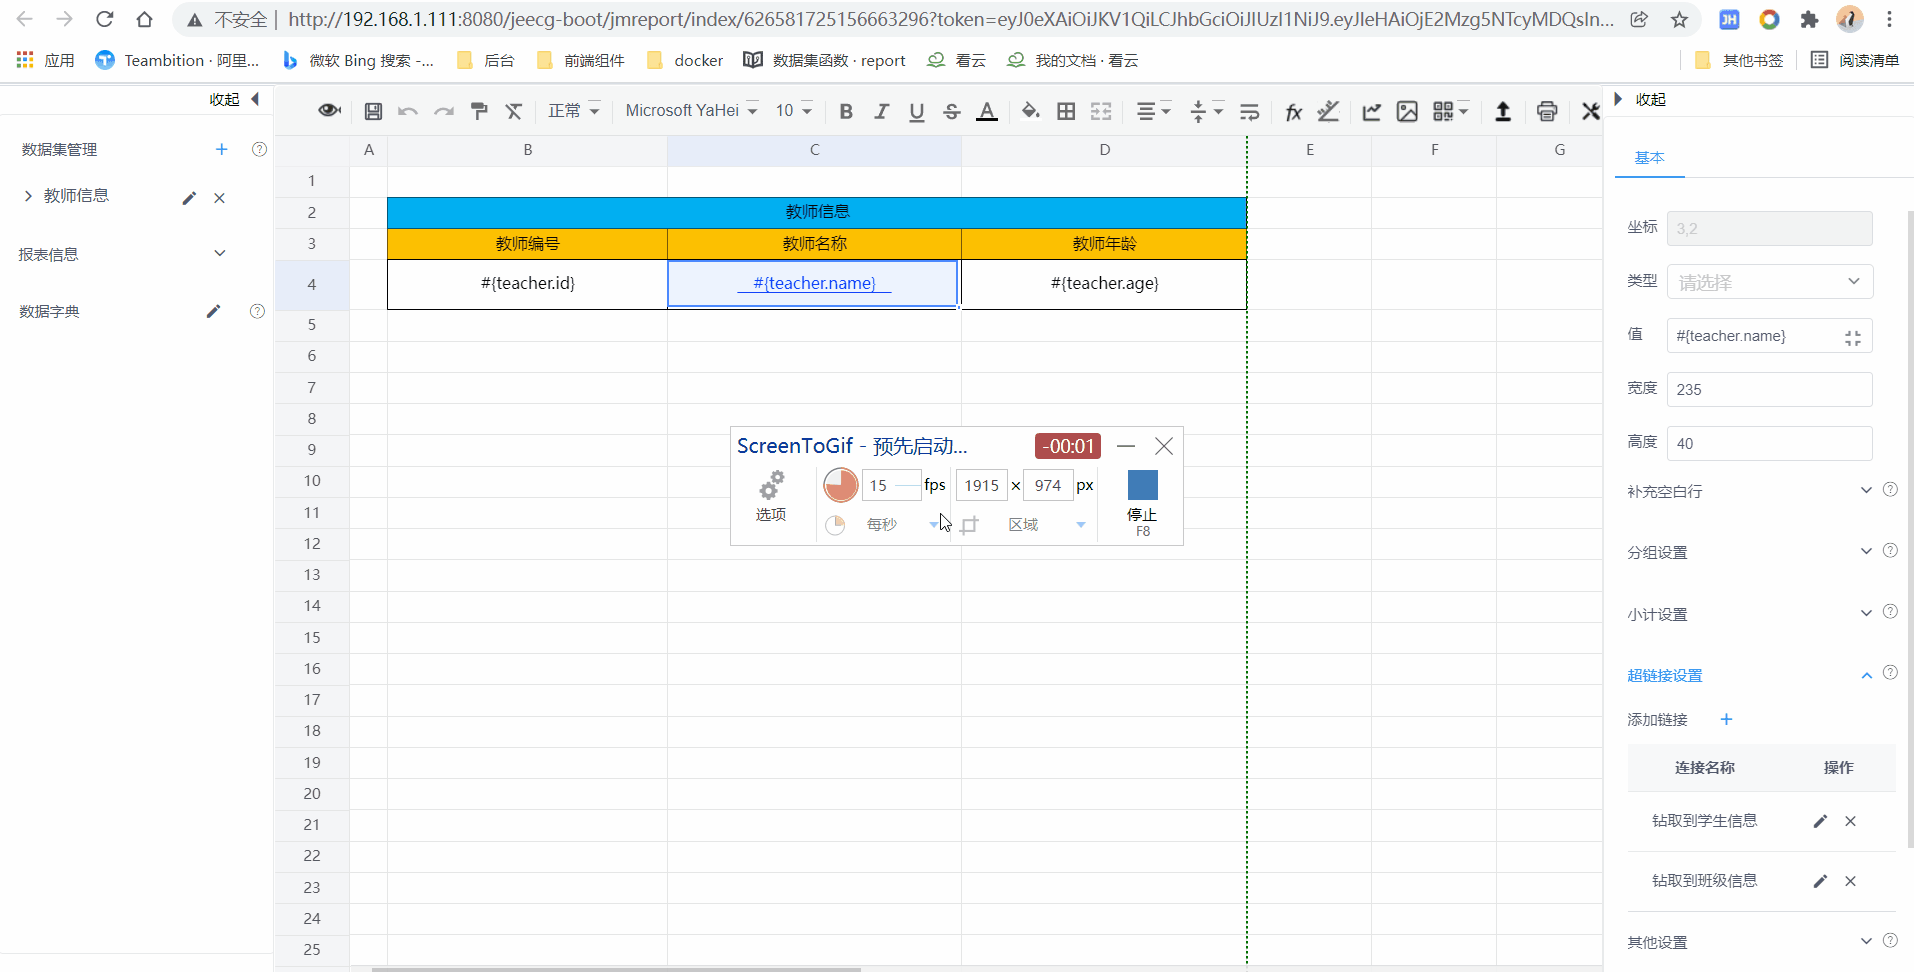Redo the last undone action
This screenshot has height=972, width=1914.
coord(443,111)
